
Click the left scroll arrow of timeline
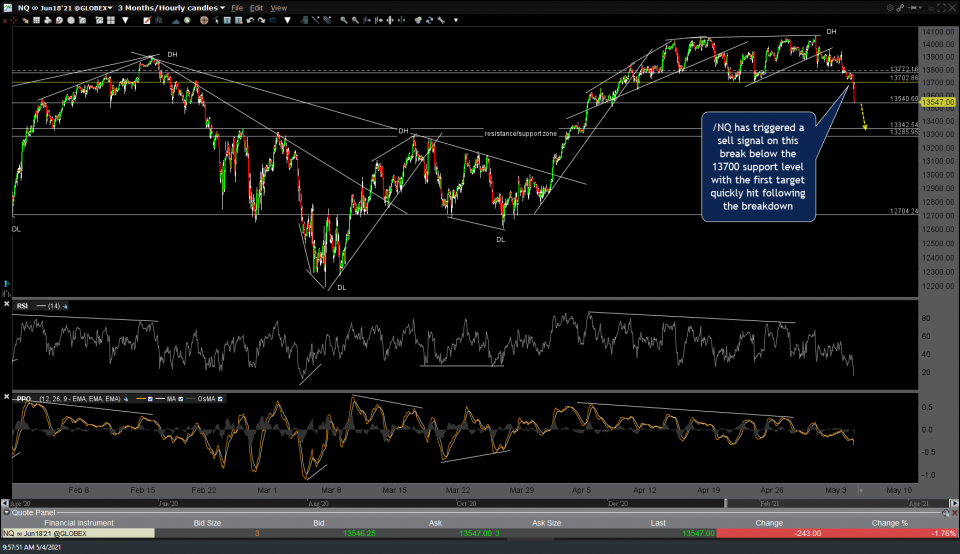tap(5, 503)
